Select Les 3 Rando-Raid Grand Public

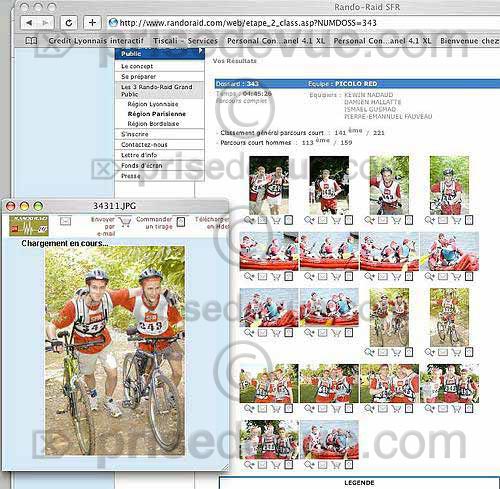point(157,90)
